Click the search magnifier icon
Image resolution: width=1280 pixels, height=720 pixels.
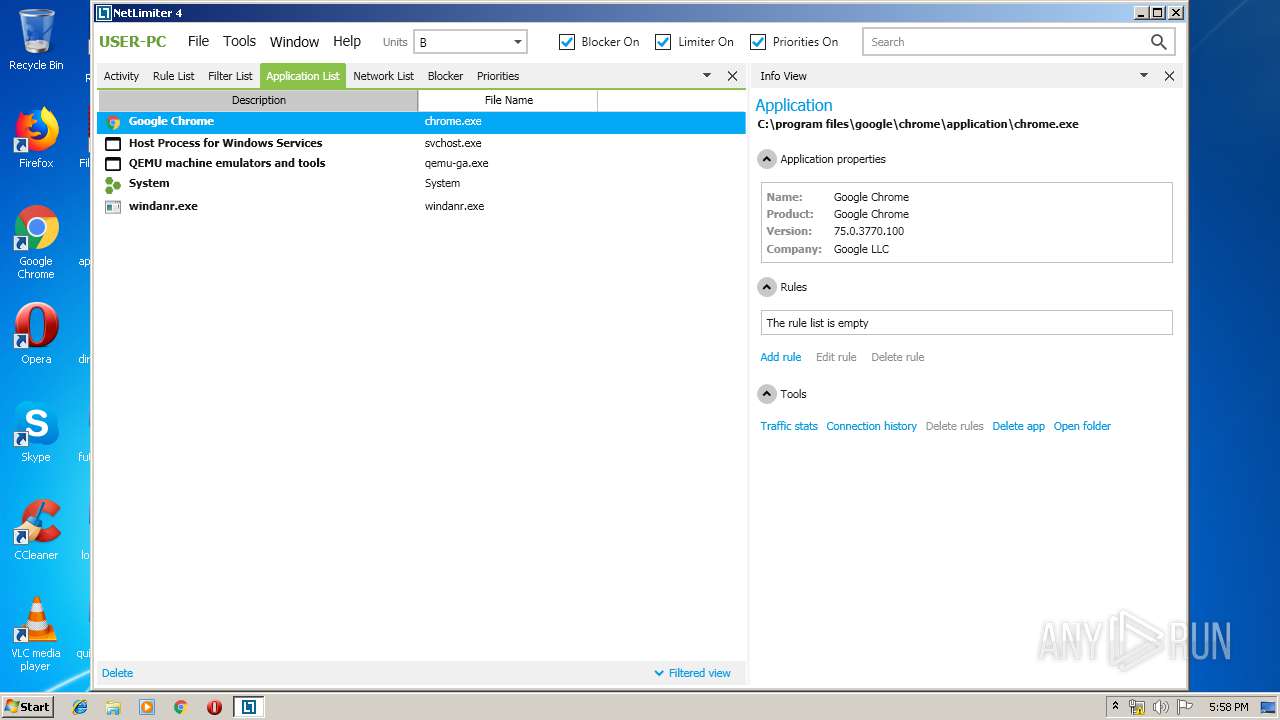coord(1158,42)
